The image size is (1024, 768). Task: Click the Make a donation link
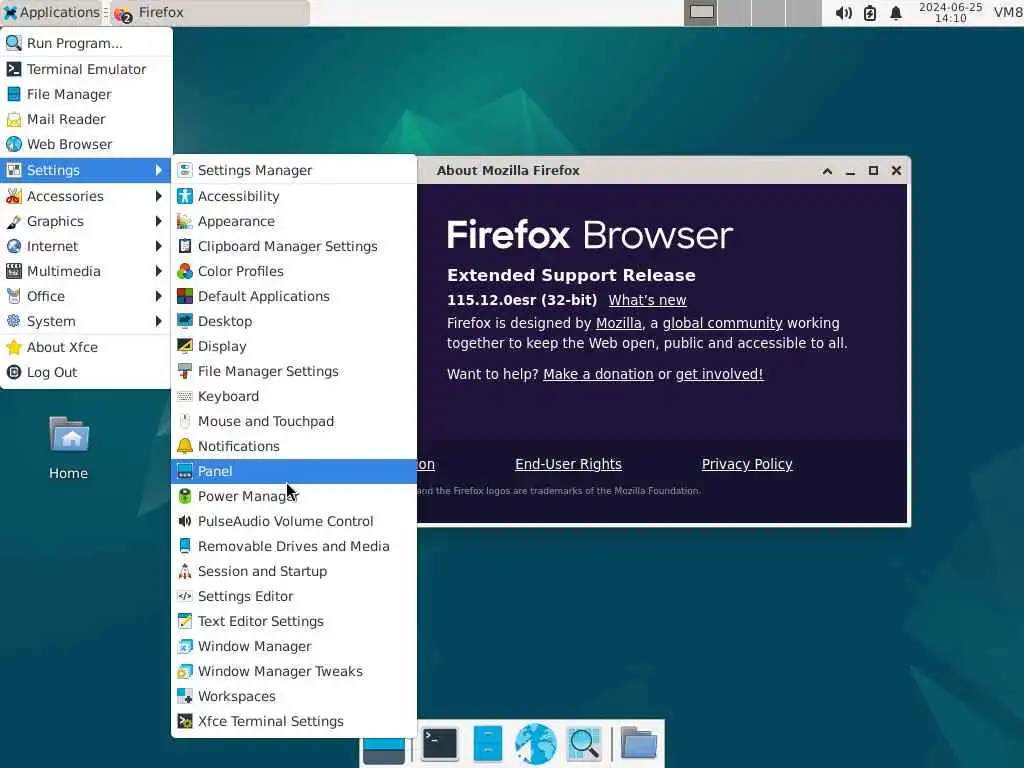point(598,374)
